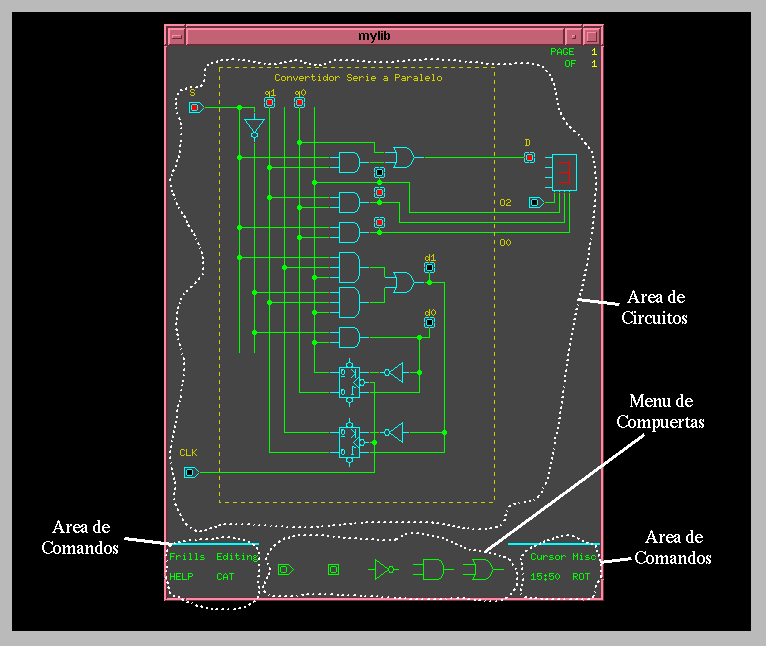Toggle the CLK input switch
This screenshot has width=766, height=646.
[x=190, y=472]
